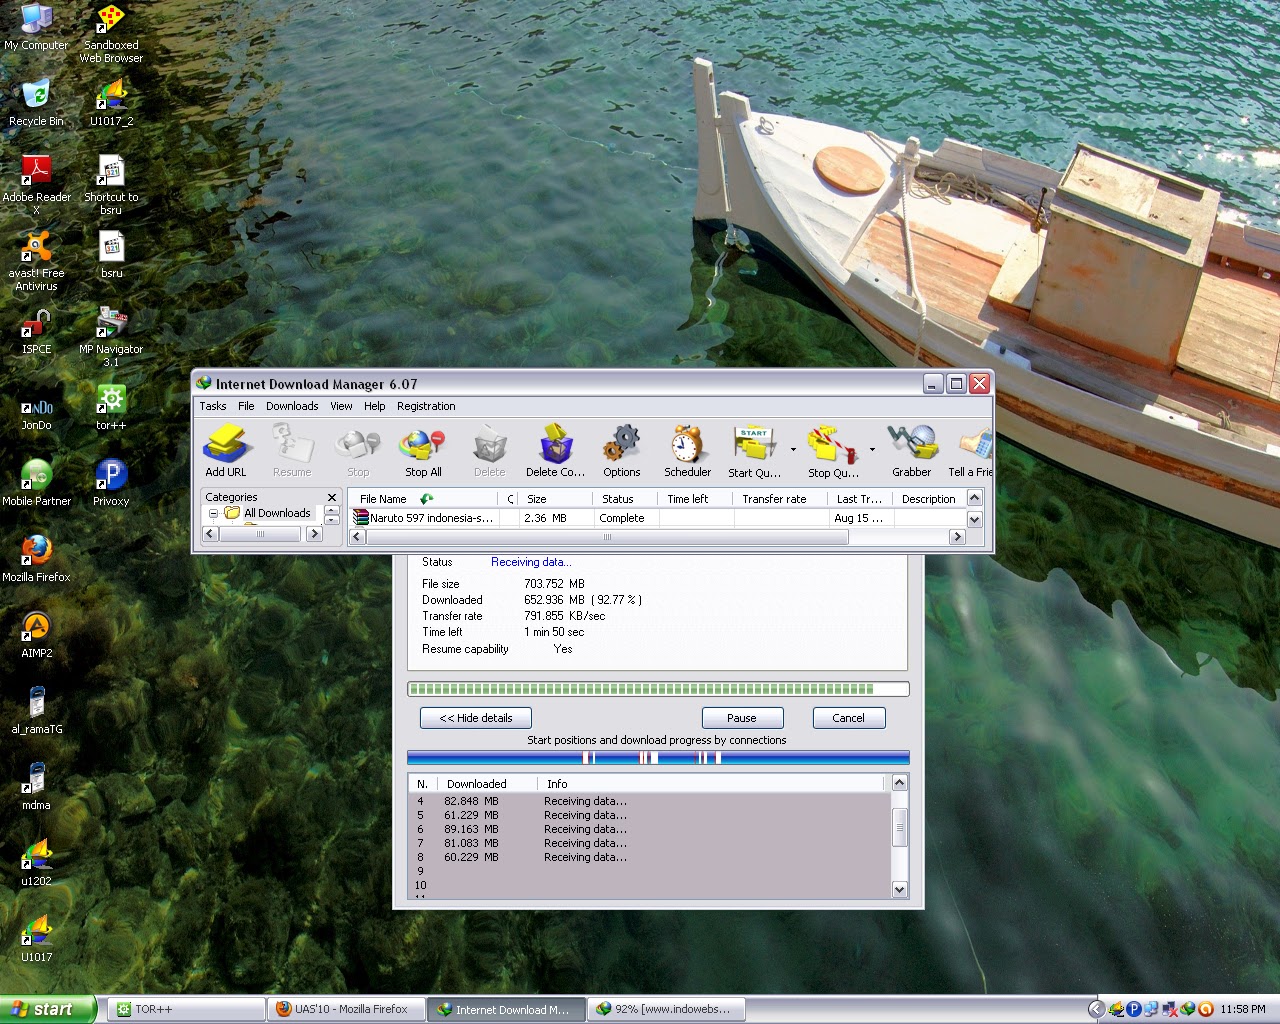Click the Add URL toolbar icon
This screenshot has width=1280, height=1024.
[x=225, y=451]
